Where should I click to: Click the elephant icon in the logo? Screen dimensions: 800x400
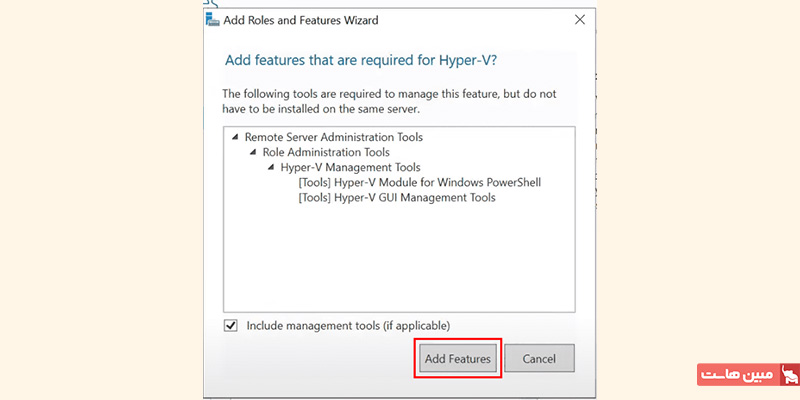[x=790, y=374]
